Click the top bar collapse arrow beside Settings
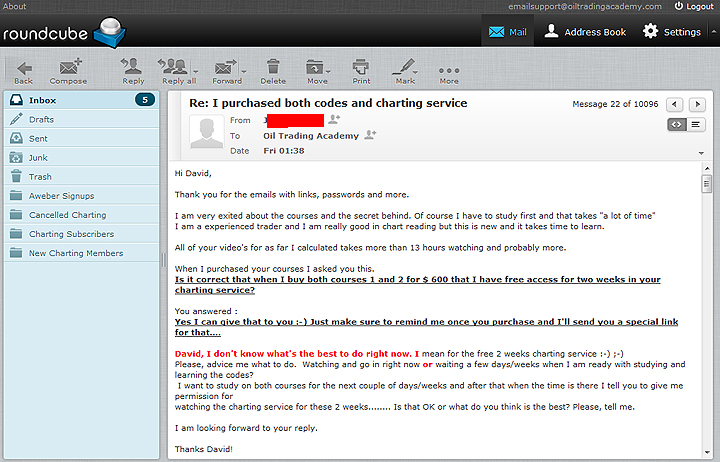 tap(714, 32)
